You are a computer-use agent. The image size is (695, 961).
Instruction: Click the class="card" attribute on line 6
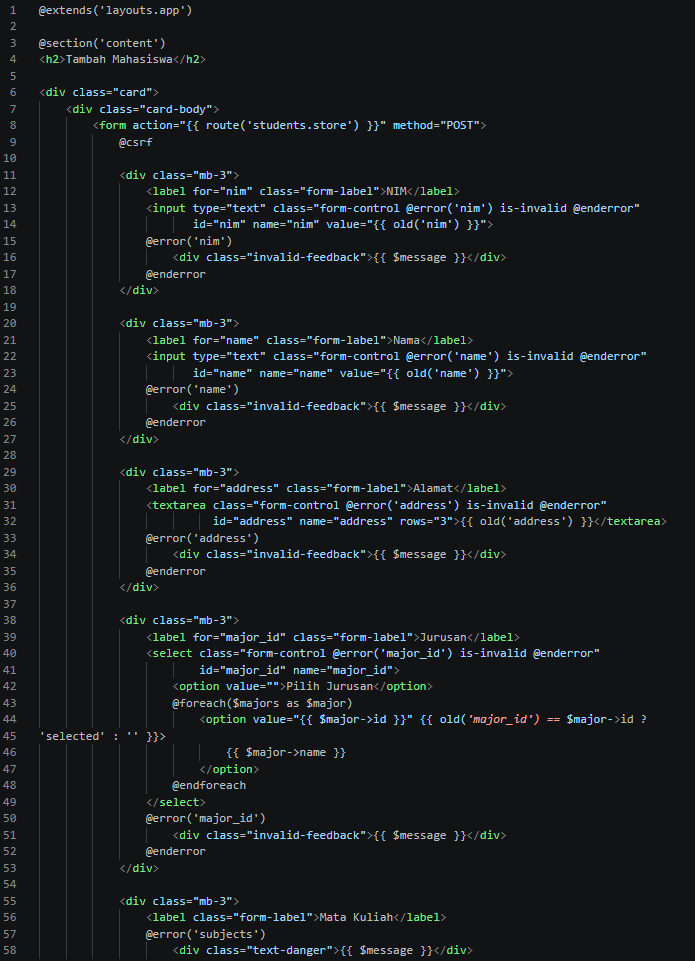(x=112, y=93)
